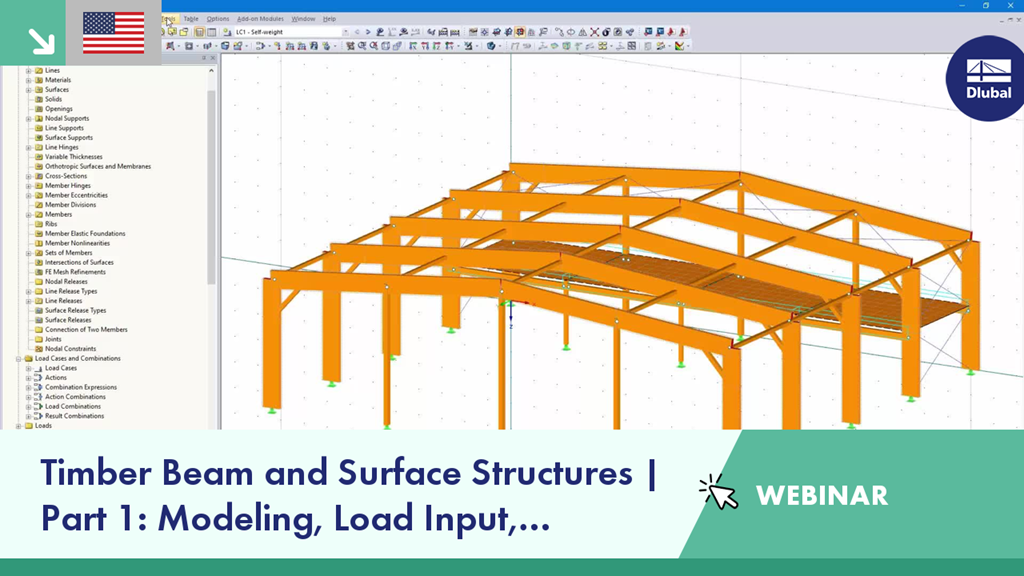The width and height of the screenshot is (1024, 576).
Task: Expand the Sets of Members node
Action: 28,253
